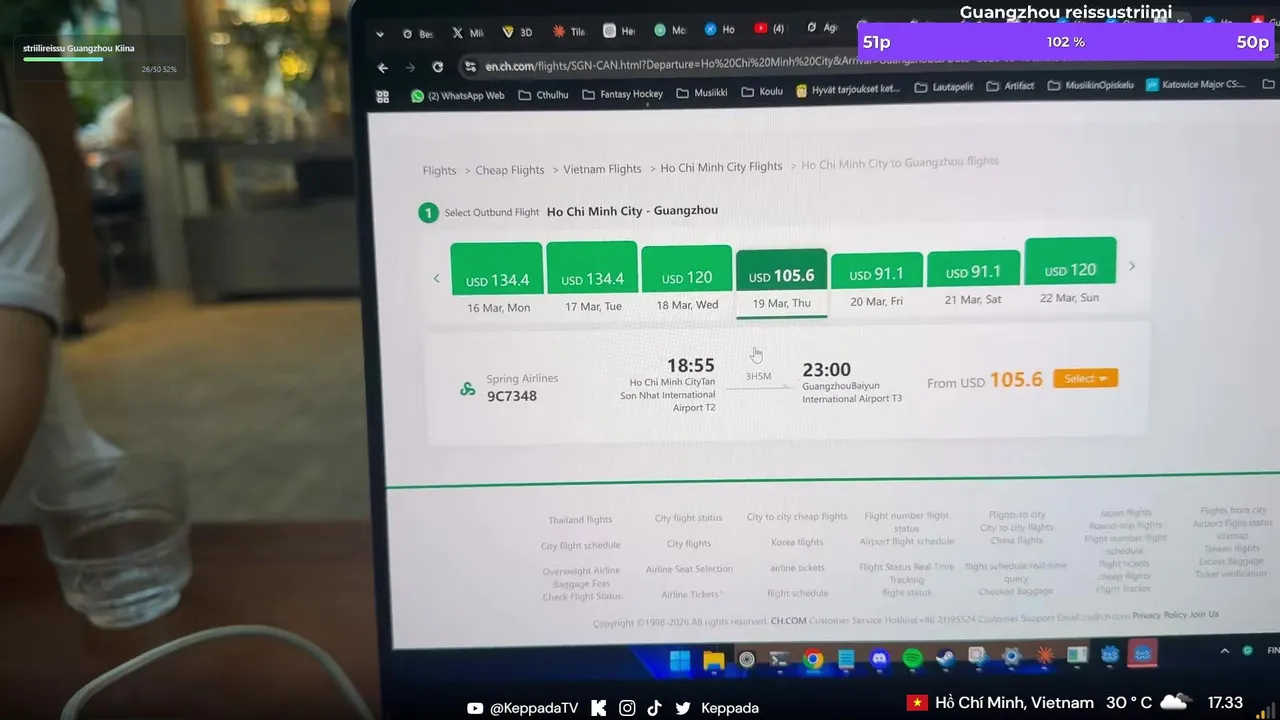Image resolution: width=1280 pixels, height=720 pixels.
Task: Click the Korea flights footer link
Action: (x=797, y=542)
